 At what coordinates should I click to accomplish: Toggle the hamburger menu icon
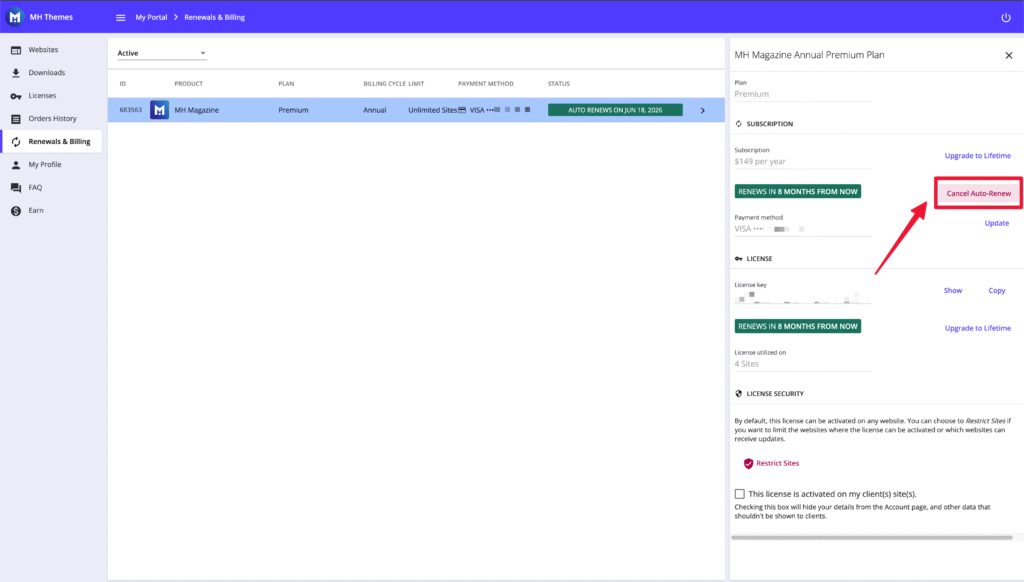(x=121, y=18)
